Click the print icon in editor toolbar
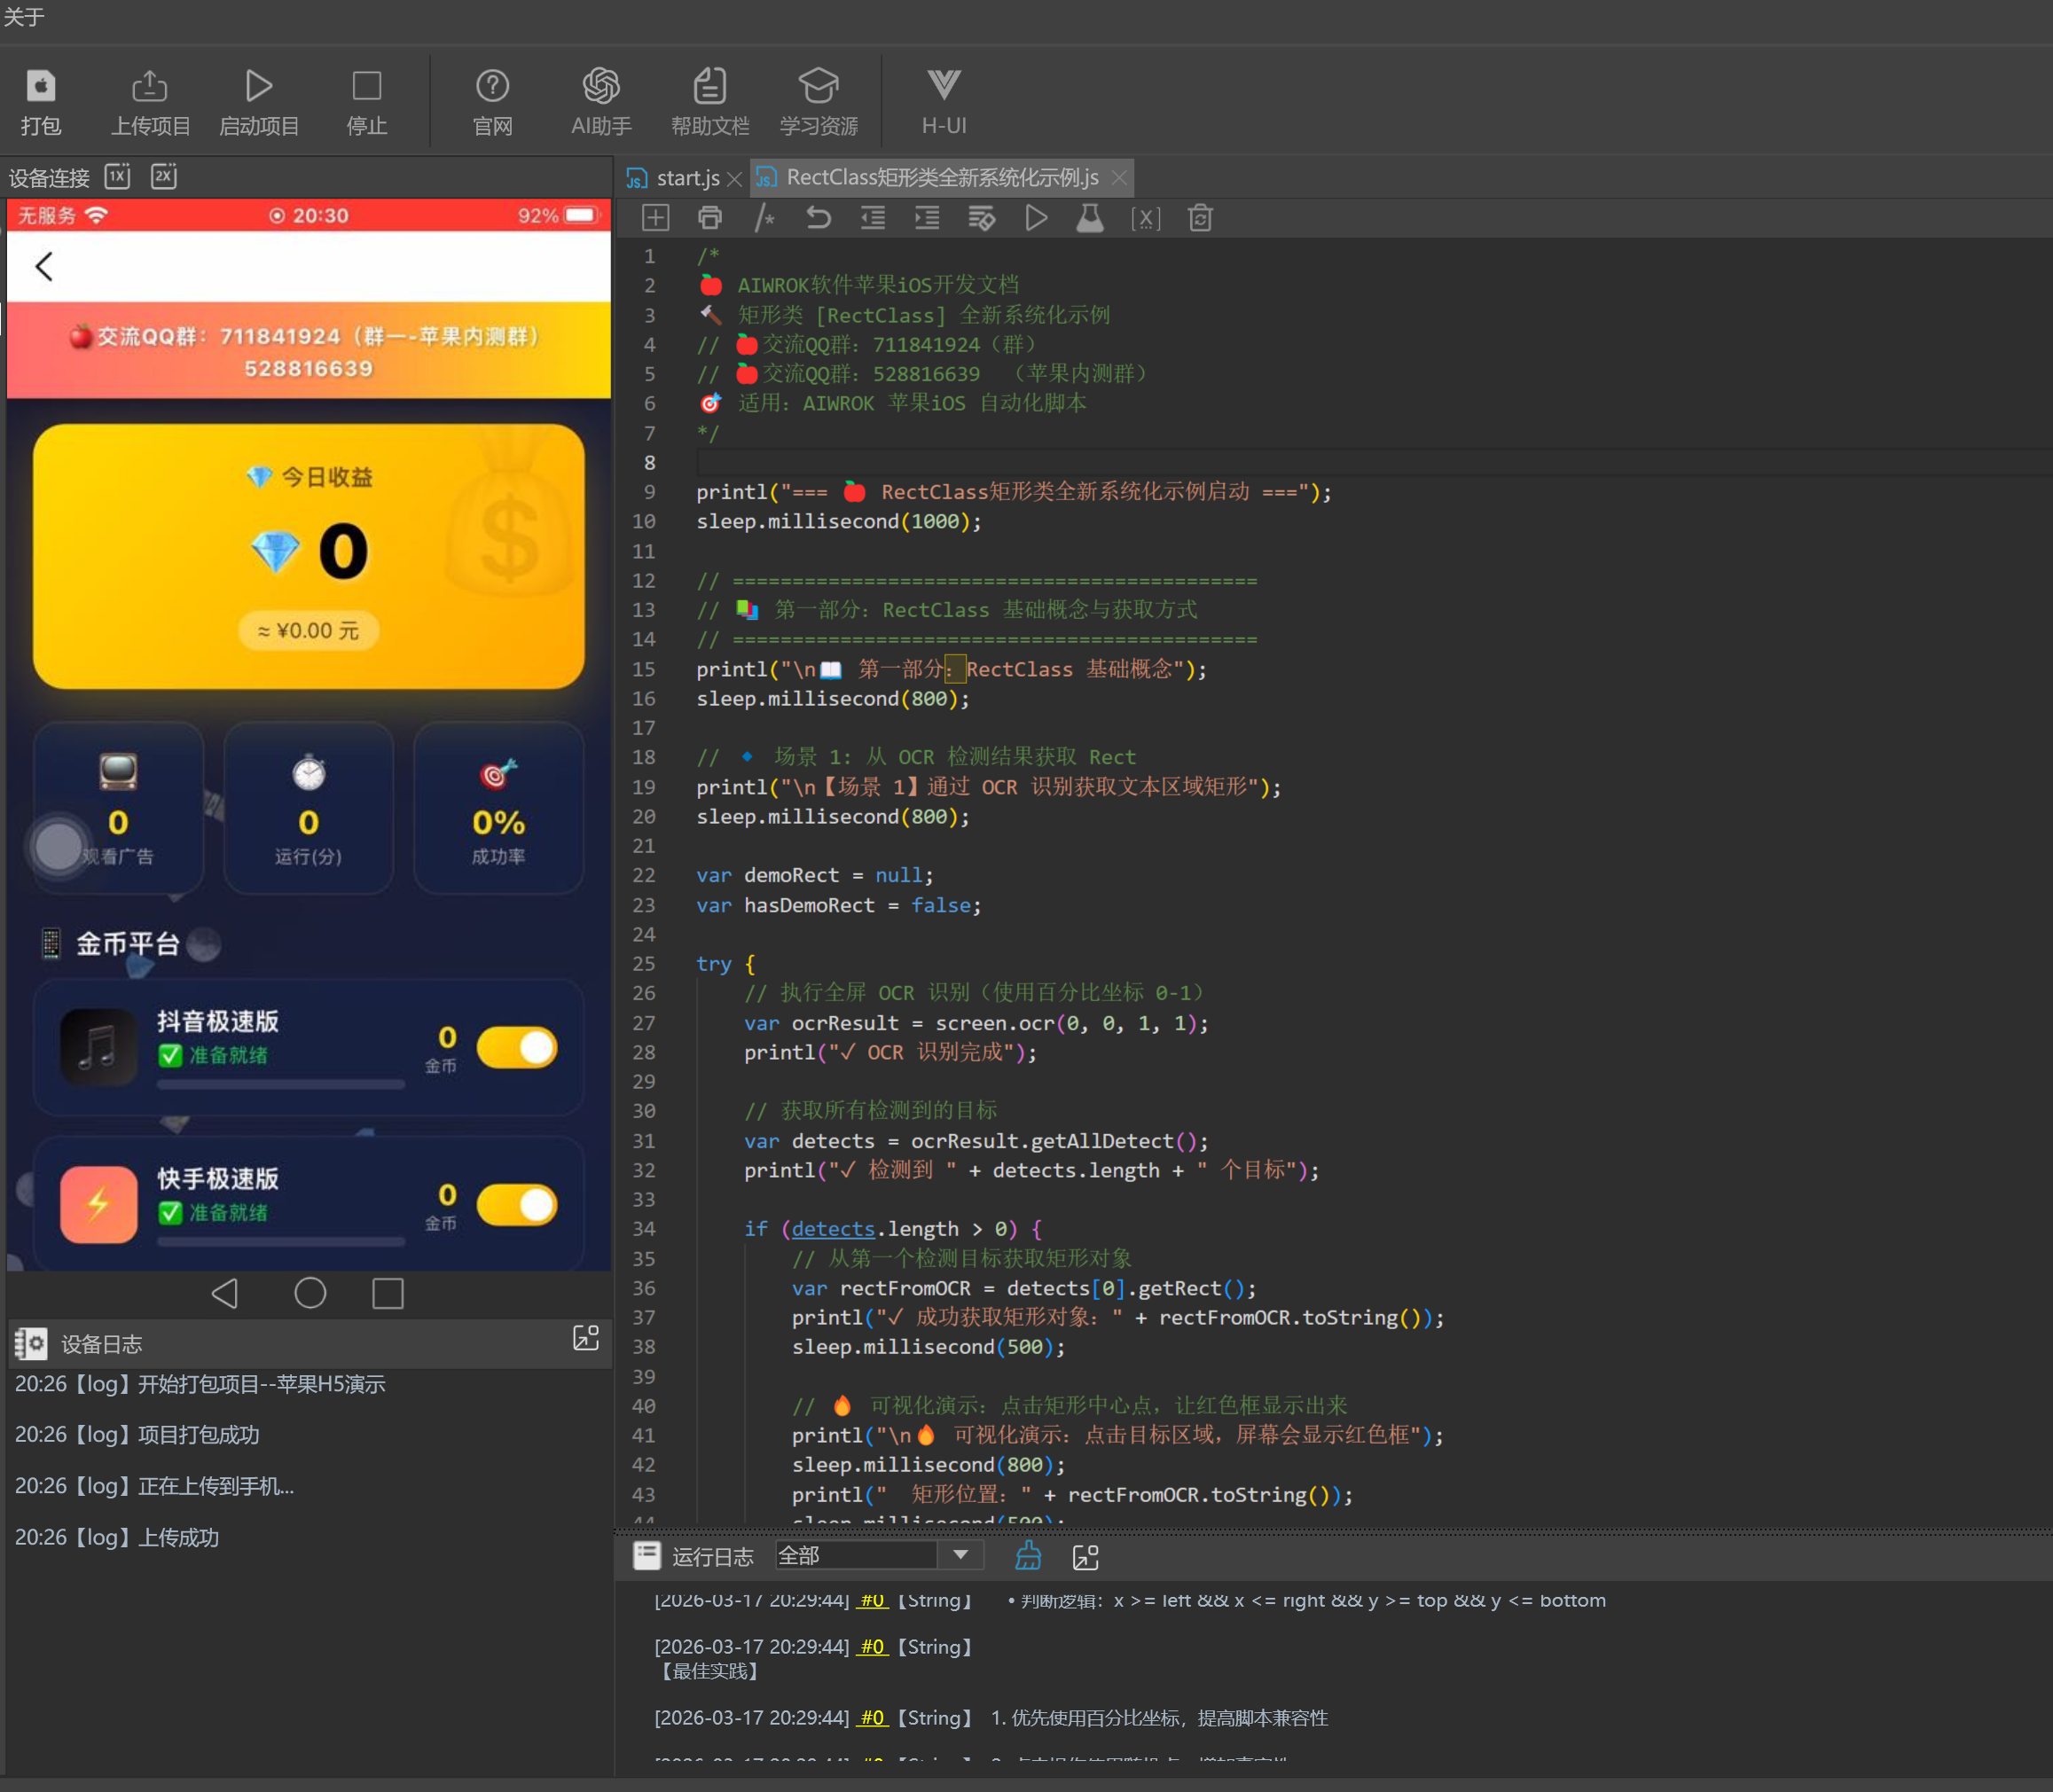This screenshot has height=1792, width=2053. pos(709,218)
